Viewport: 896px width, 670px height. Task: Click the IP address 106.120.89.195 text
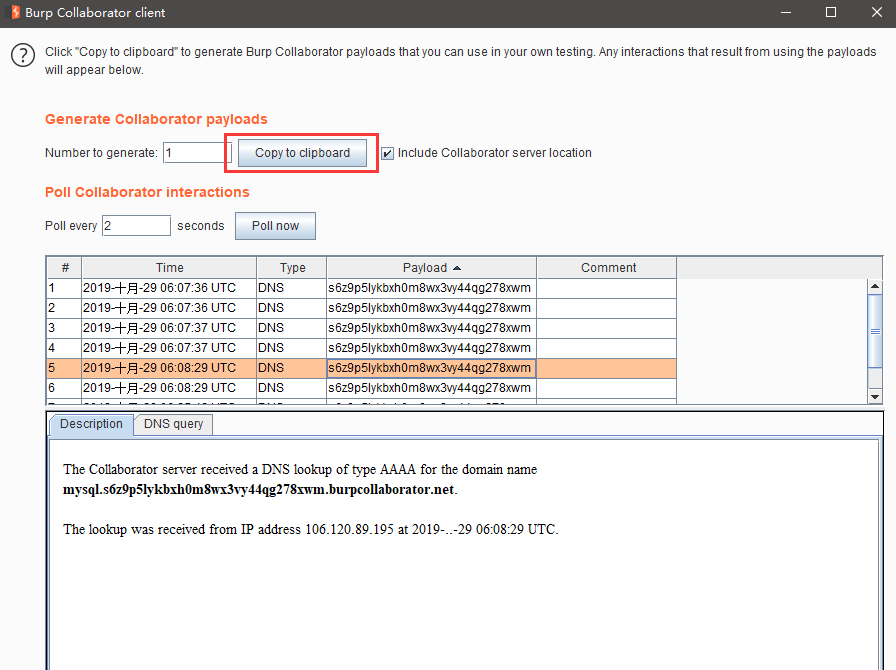pos(350,529)
